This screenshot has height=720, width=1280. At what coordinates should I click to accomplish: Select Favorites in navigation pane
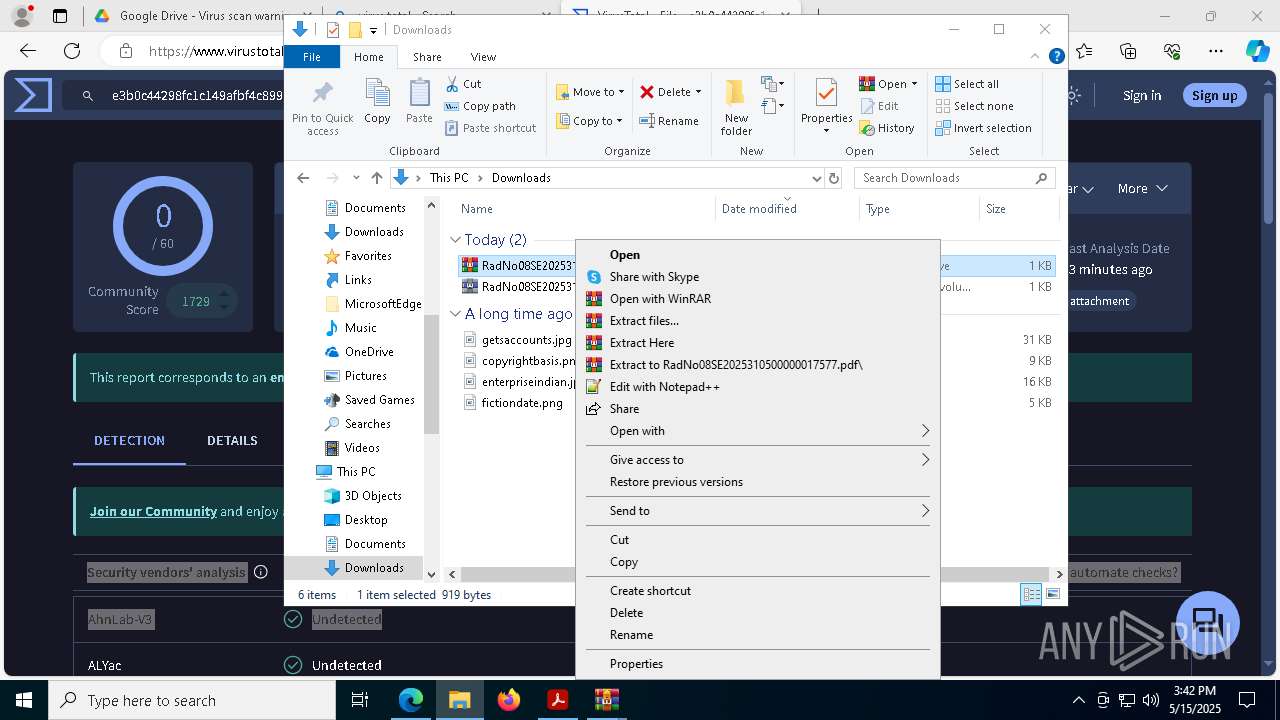[367, 256]
